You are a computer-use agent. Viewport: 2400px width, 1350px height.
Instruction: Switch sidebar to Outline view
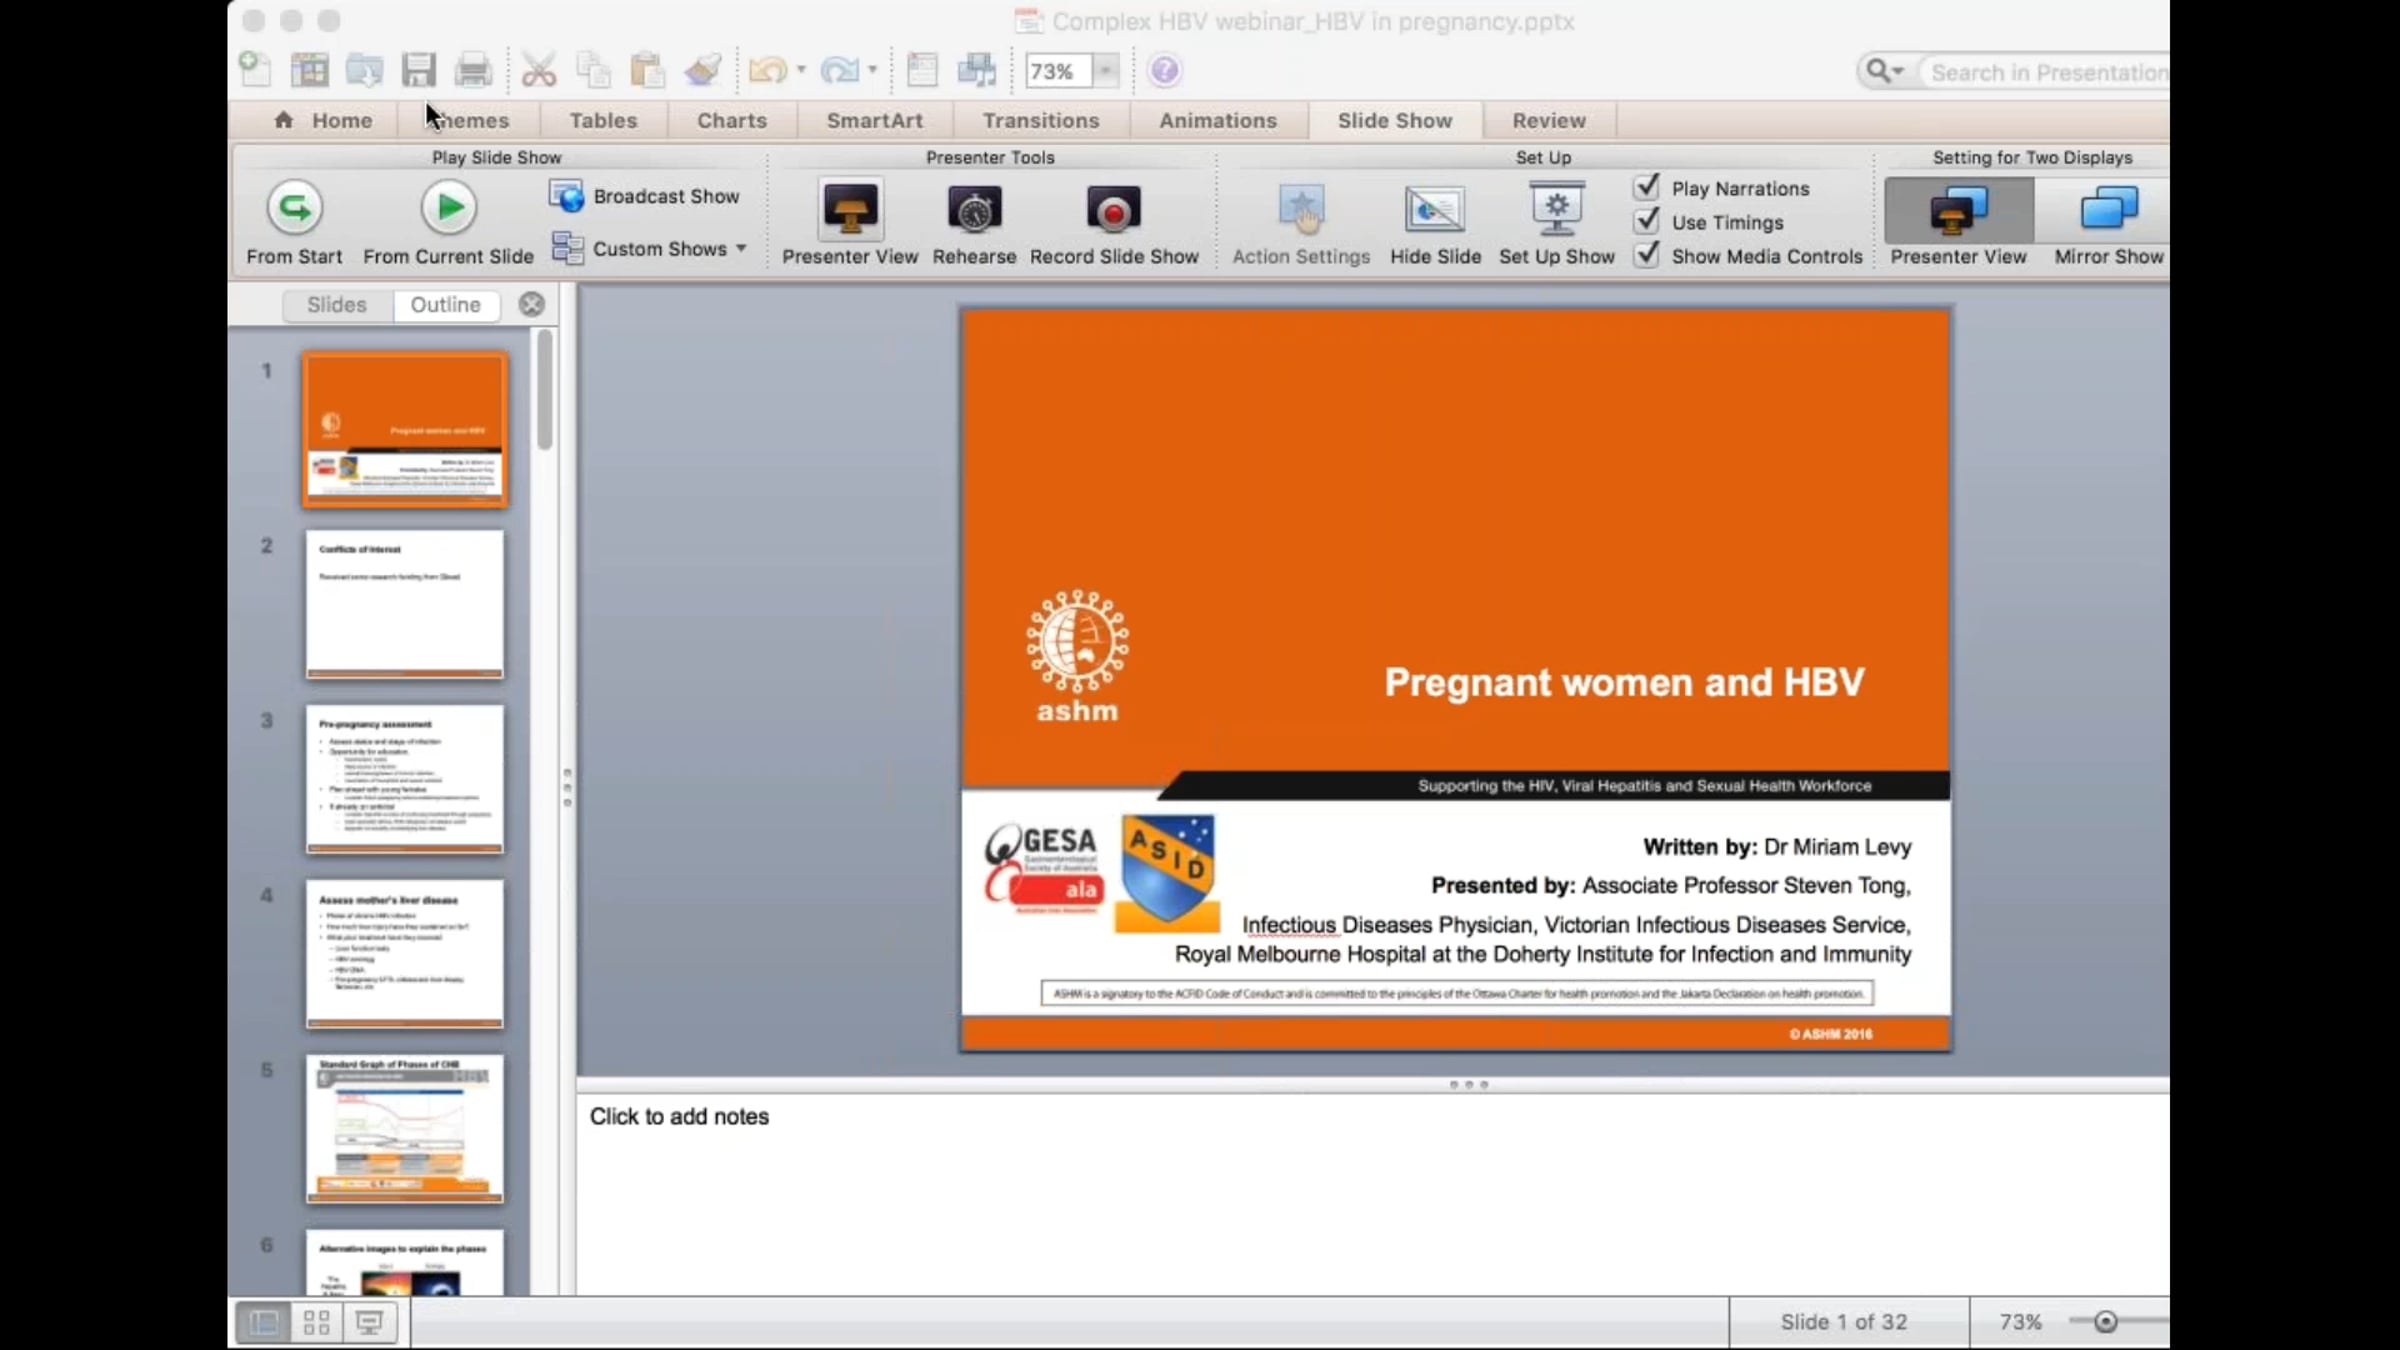click(445, 304)
